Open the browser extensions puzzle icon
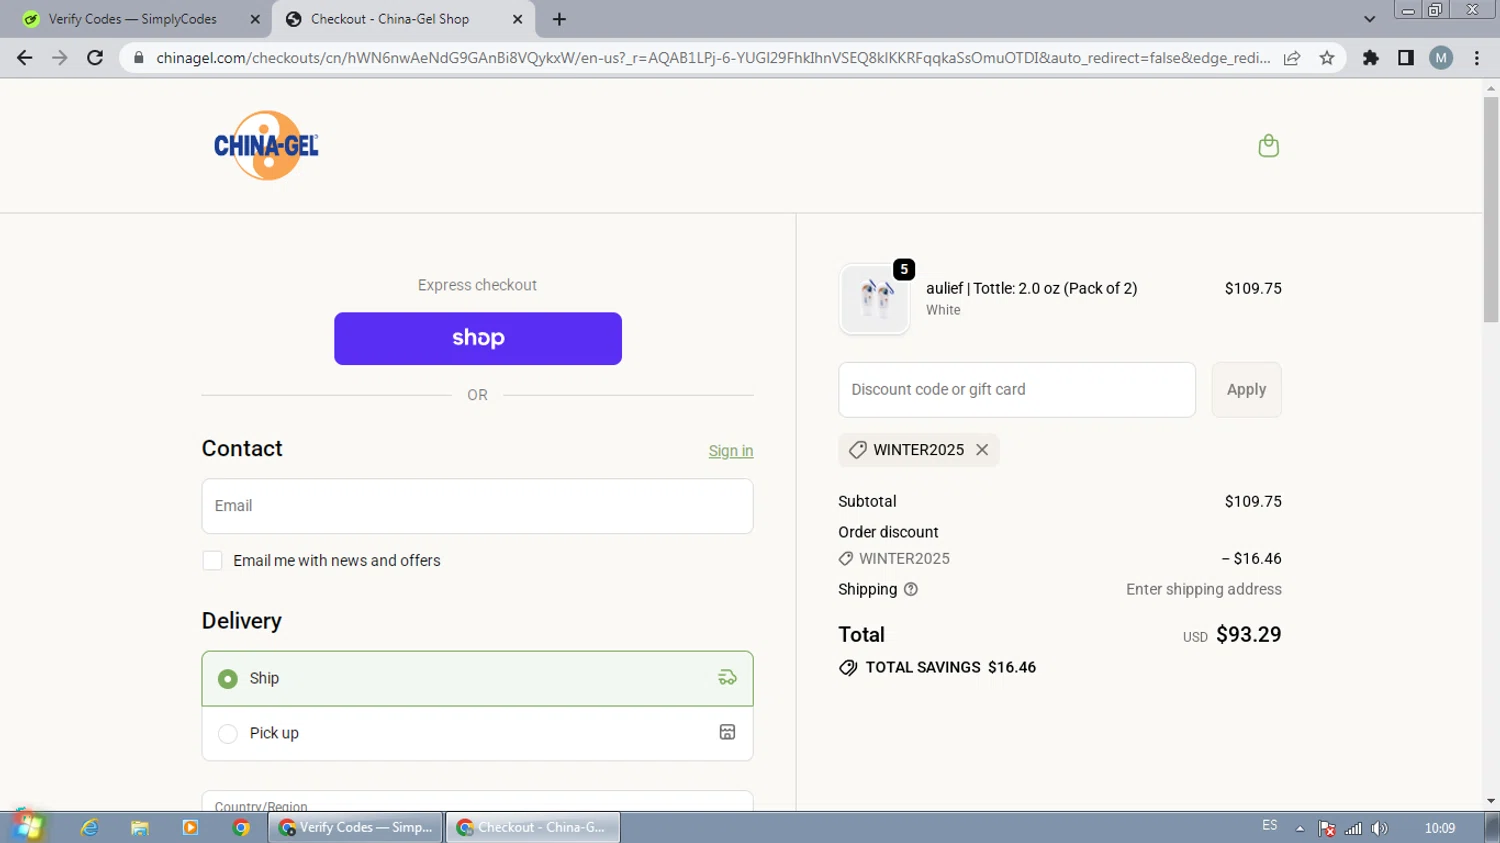The image size is (1500, 843). pyautogui.click(x=1371, y=58)
